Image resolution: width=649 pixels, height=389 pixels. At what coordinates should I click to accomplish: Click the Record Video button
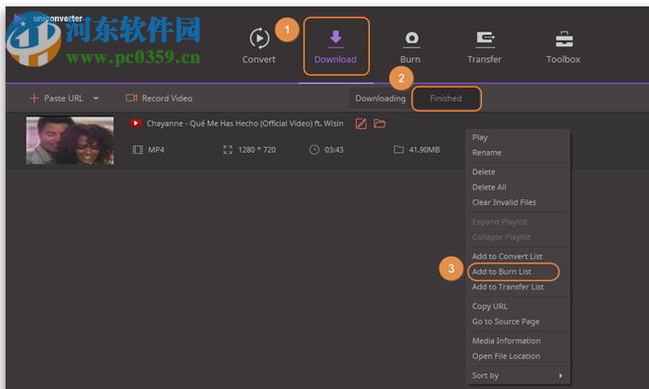159,98
